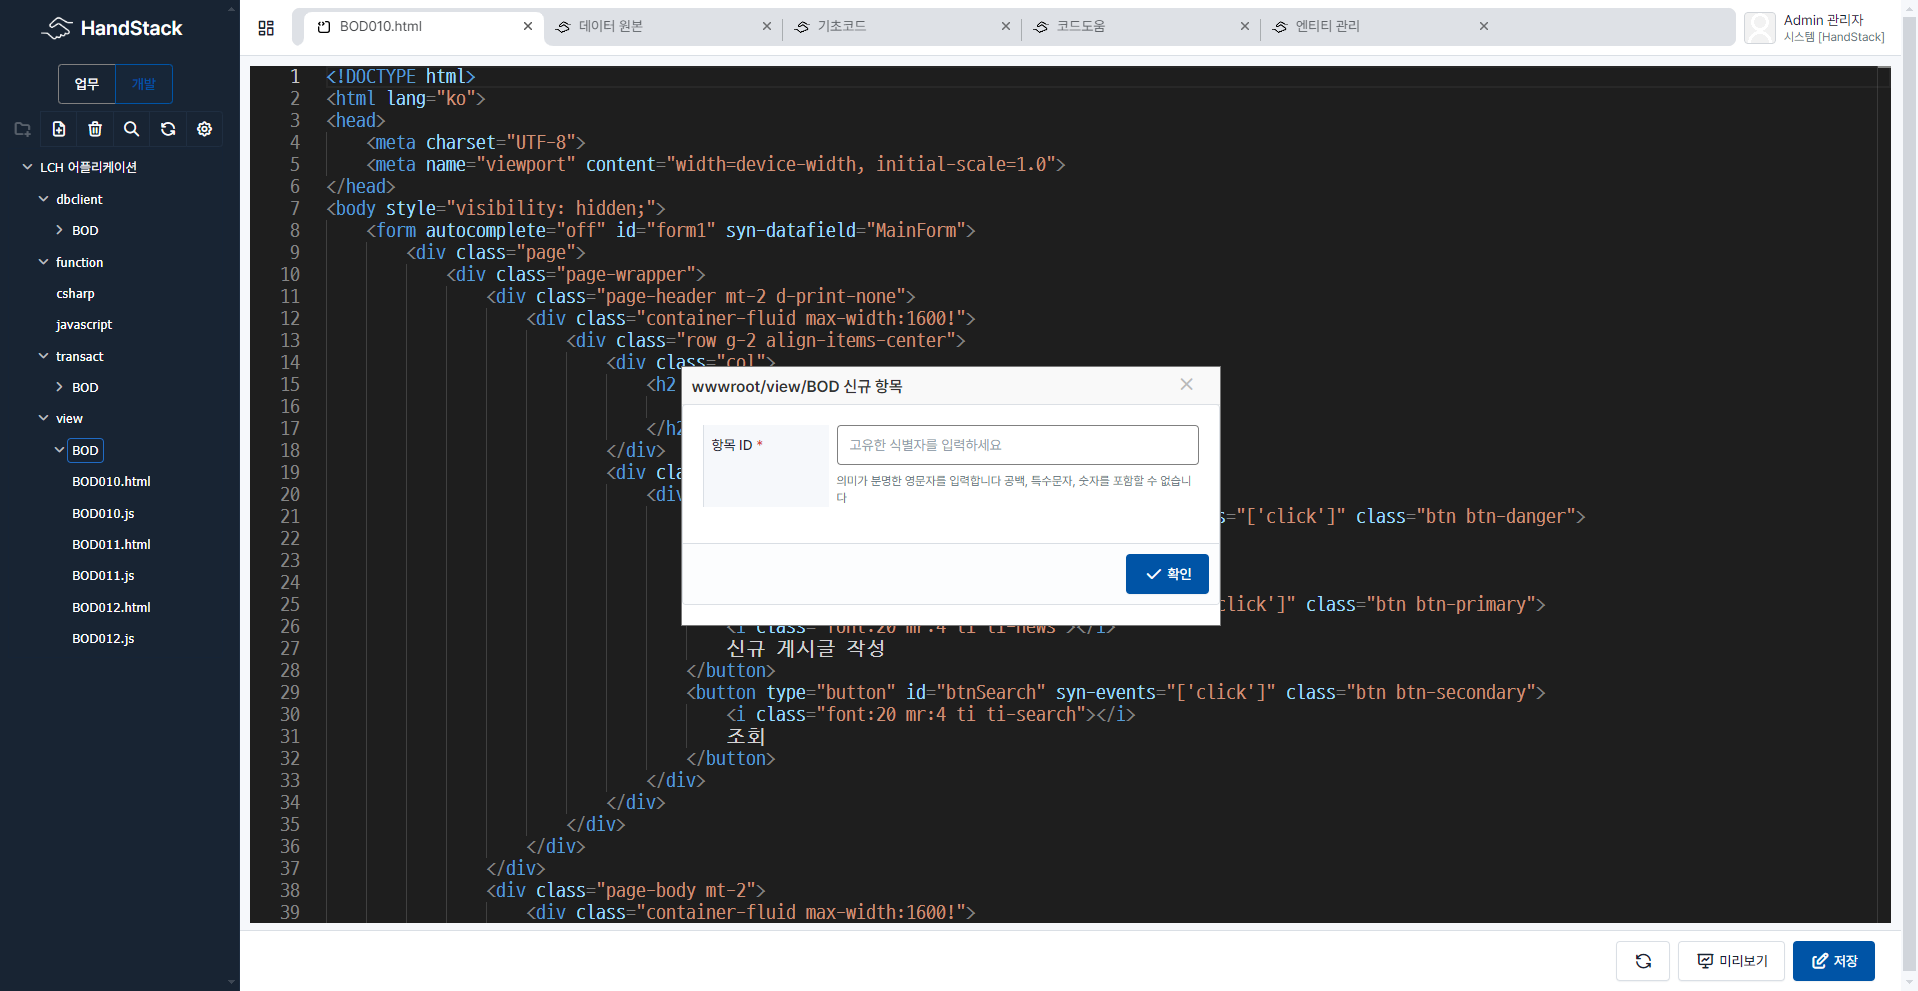Close the 코드도움 tab
Viewport: 1918px width, 991px height.
(1245, 26)
